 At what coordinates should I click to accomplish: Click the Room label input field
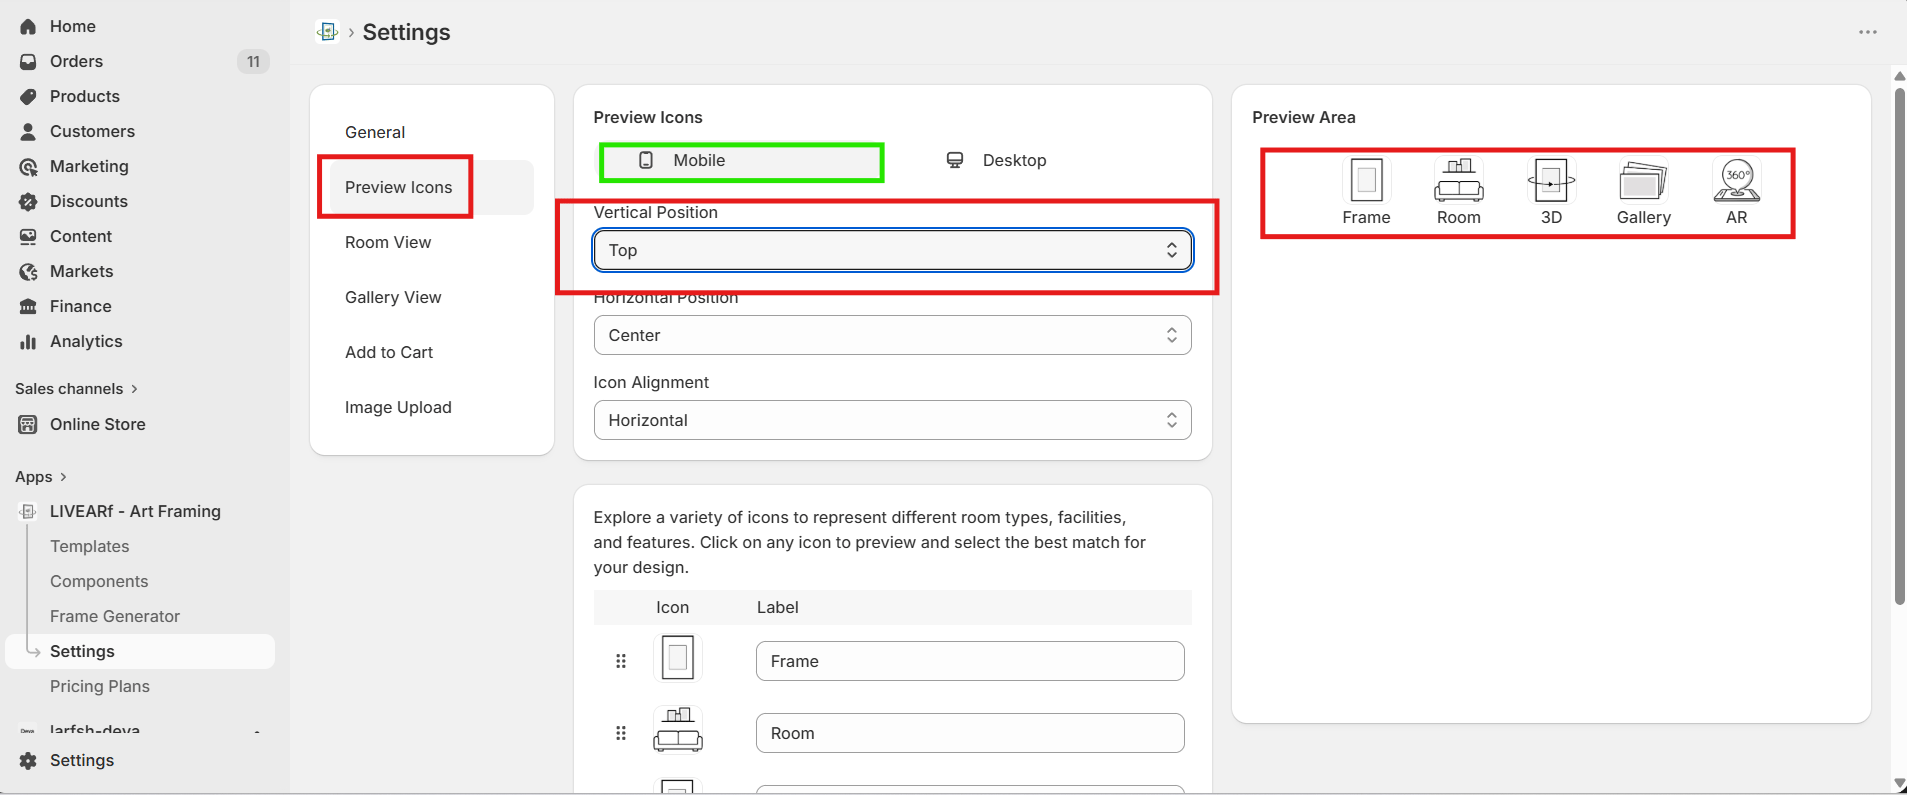pos(970,733)
